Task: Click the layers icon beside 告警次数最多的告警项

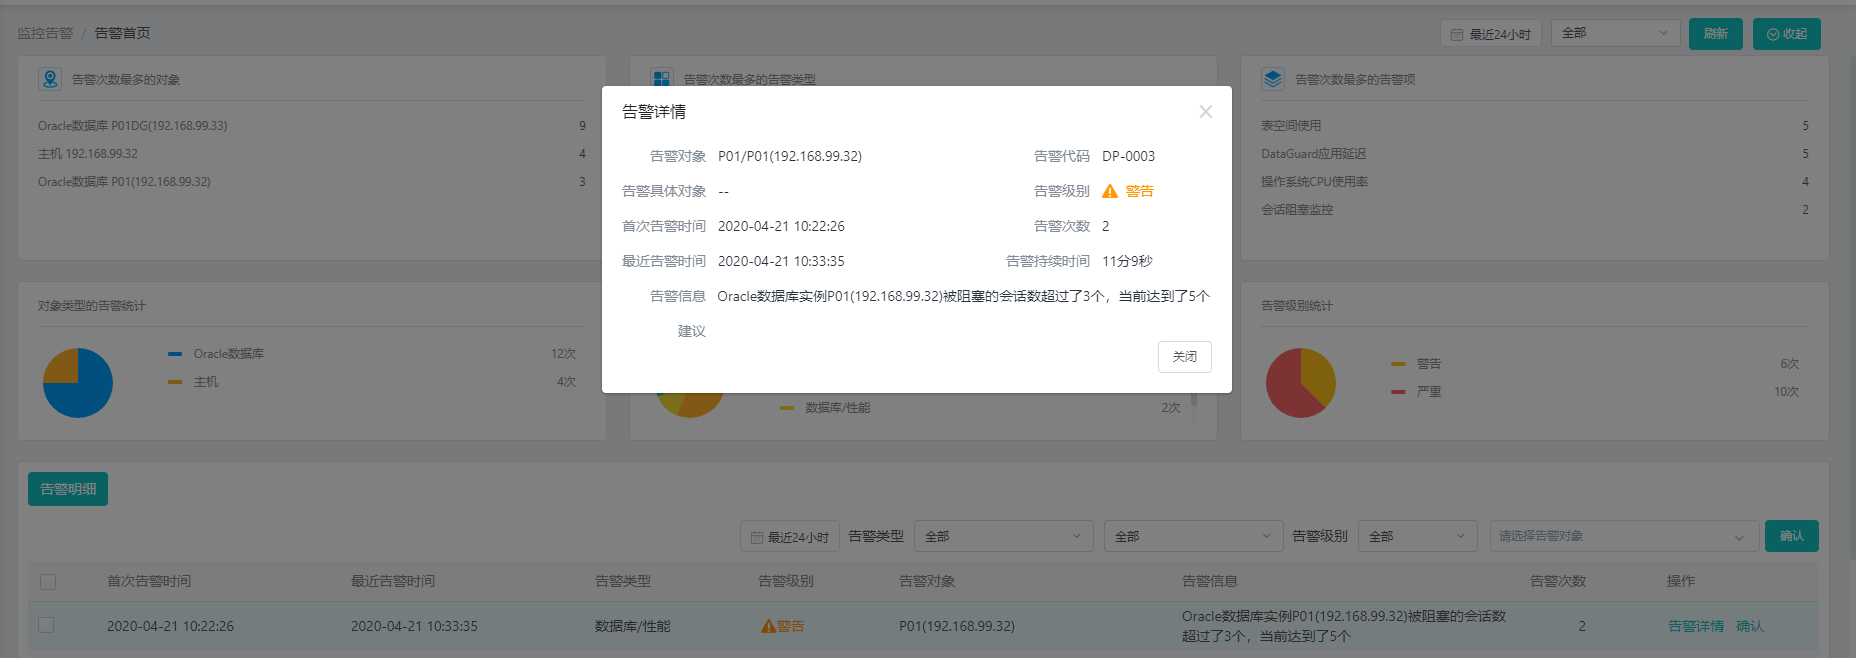Action: (x=1272, y=79)
